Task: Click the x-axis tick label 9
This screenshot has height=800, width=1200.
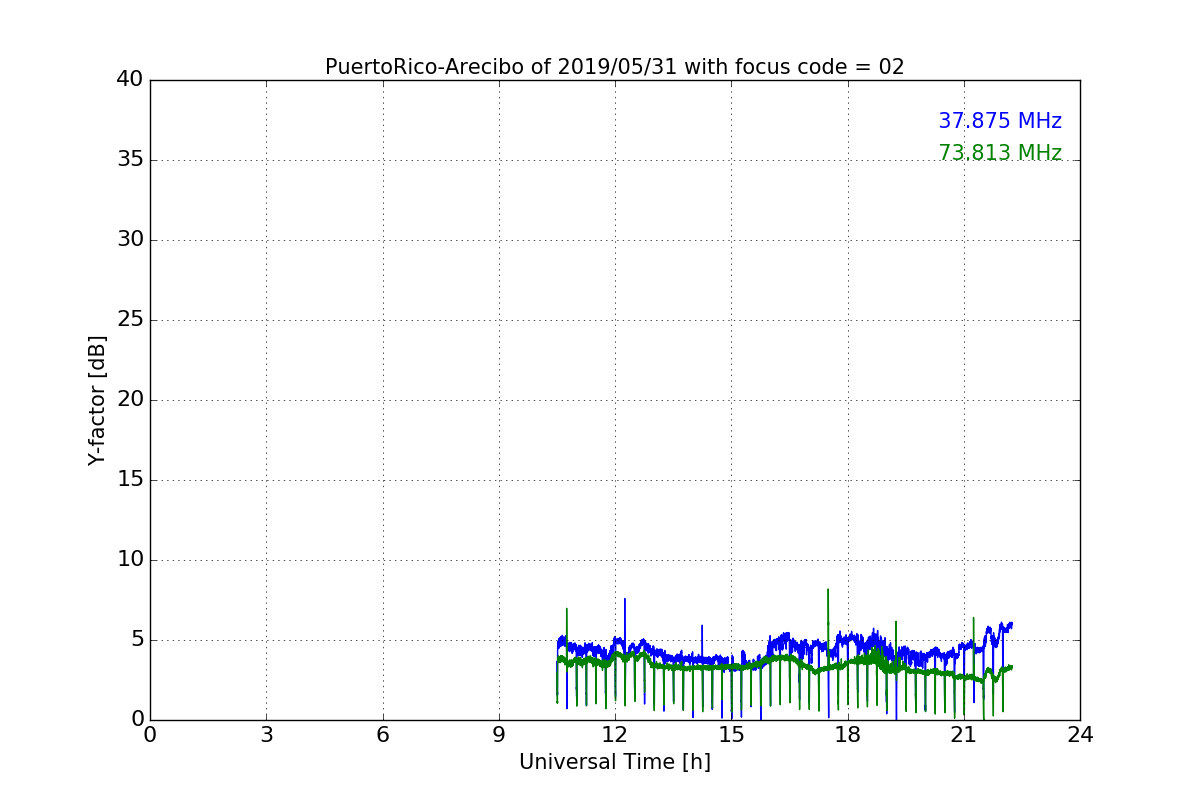Action: pos(499,734)
